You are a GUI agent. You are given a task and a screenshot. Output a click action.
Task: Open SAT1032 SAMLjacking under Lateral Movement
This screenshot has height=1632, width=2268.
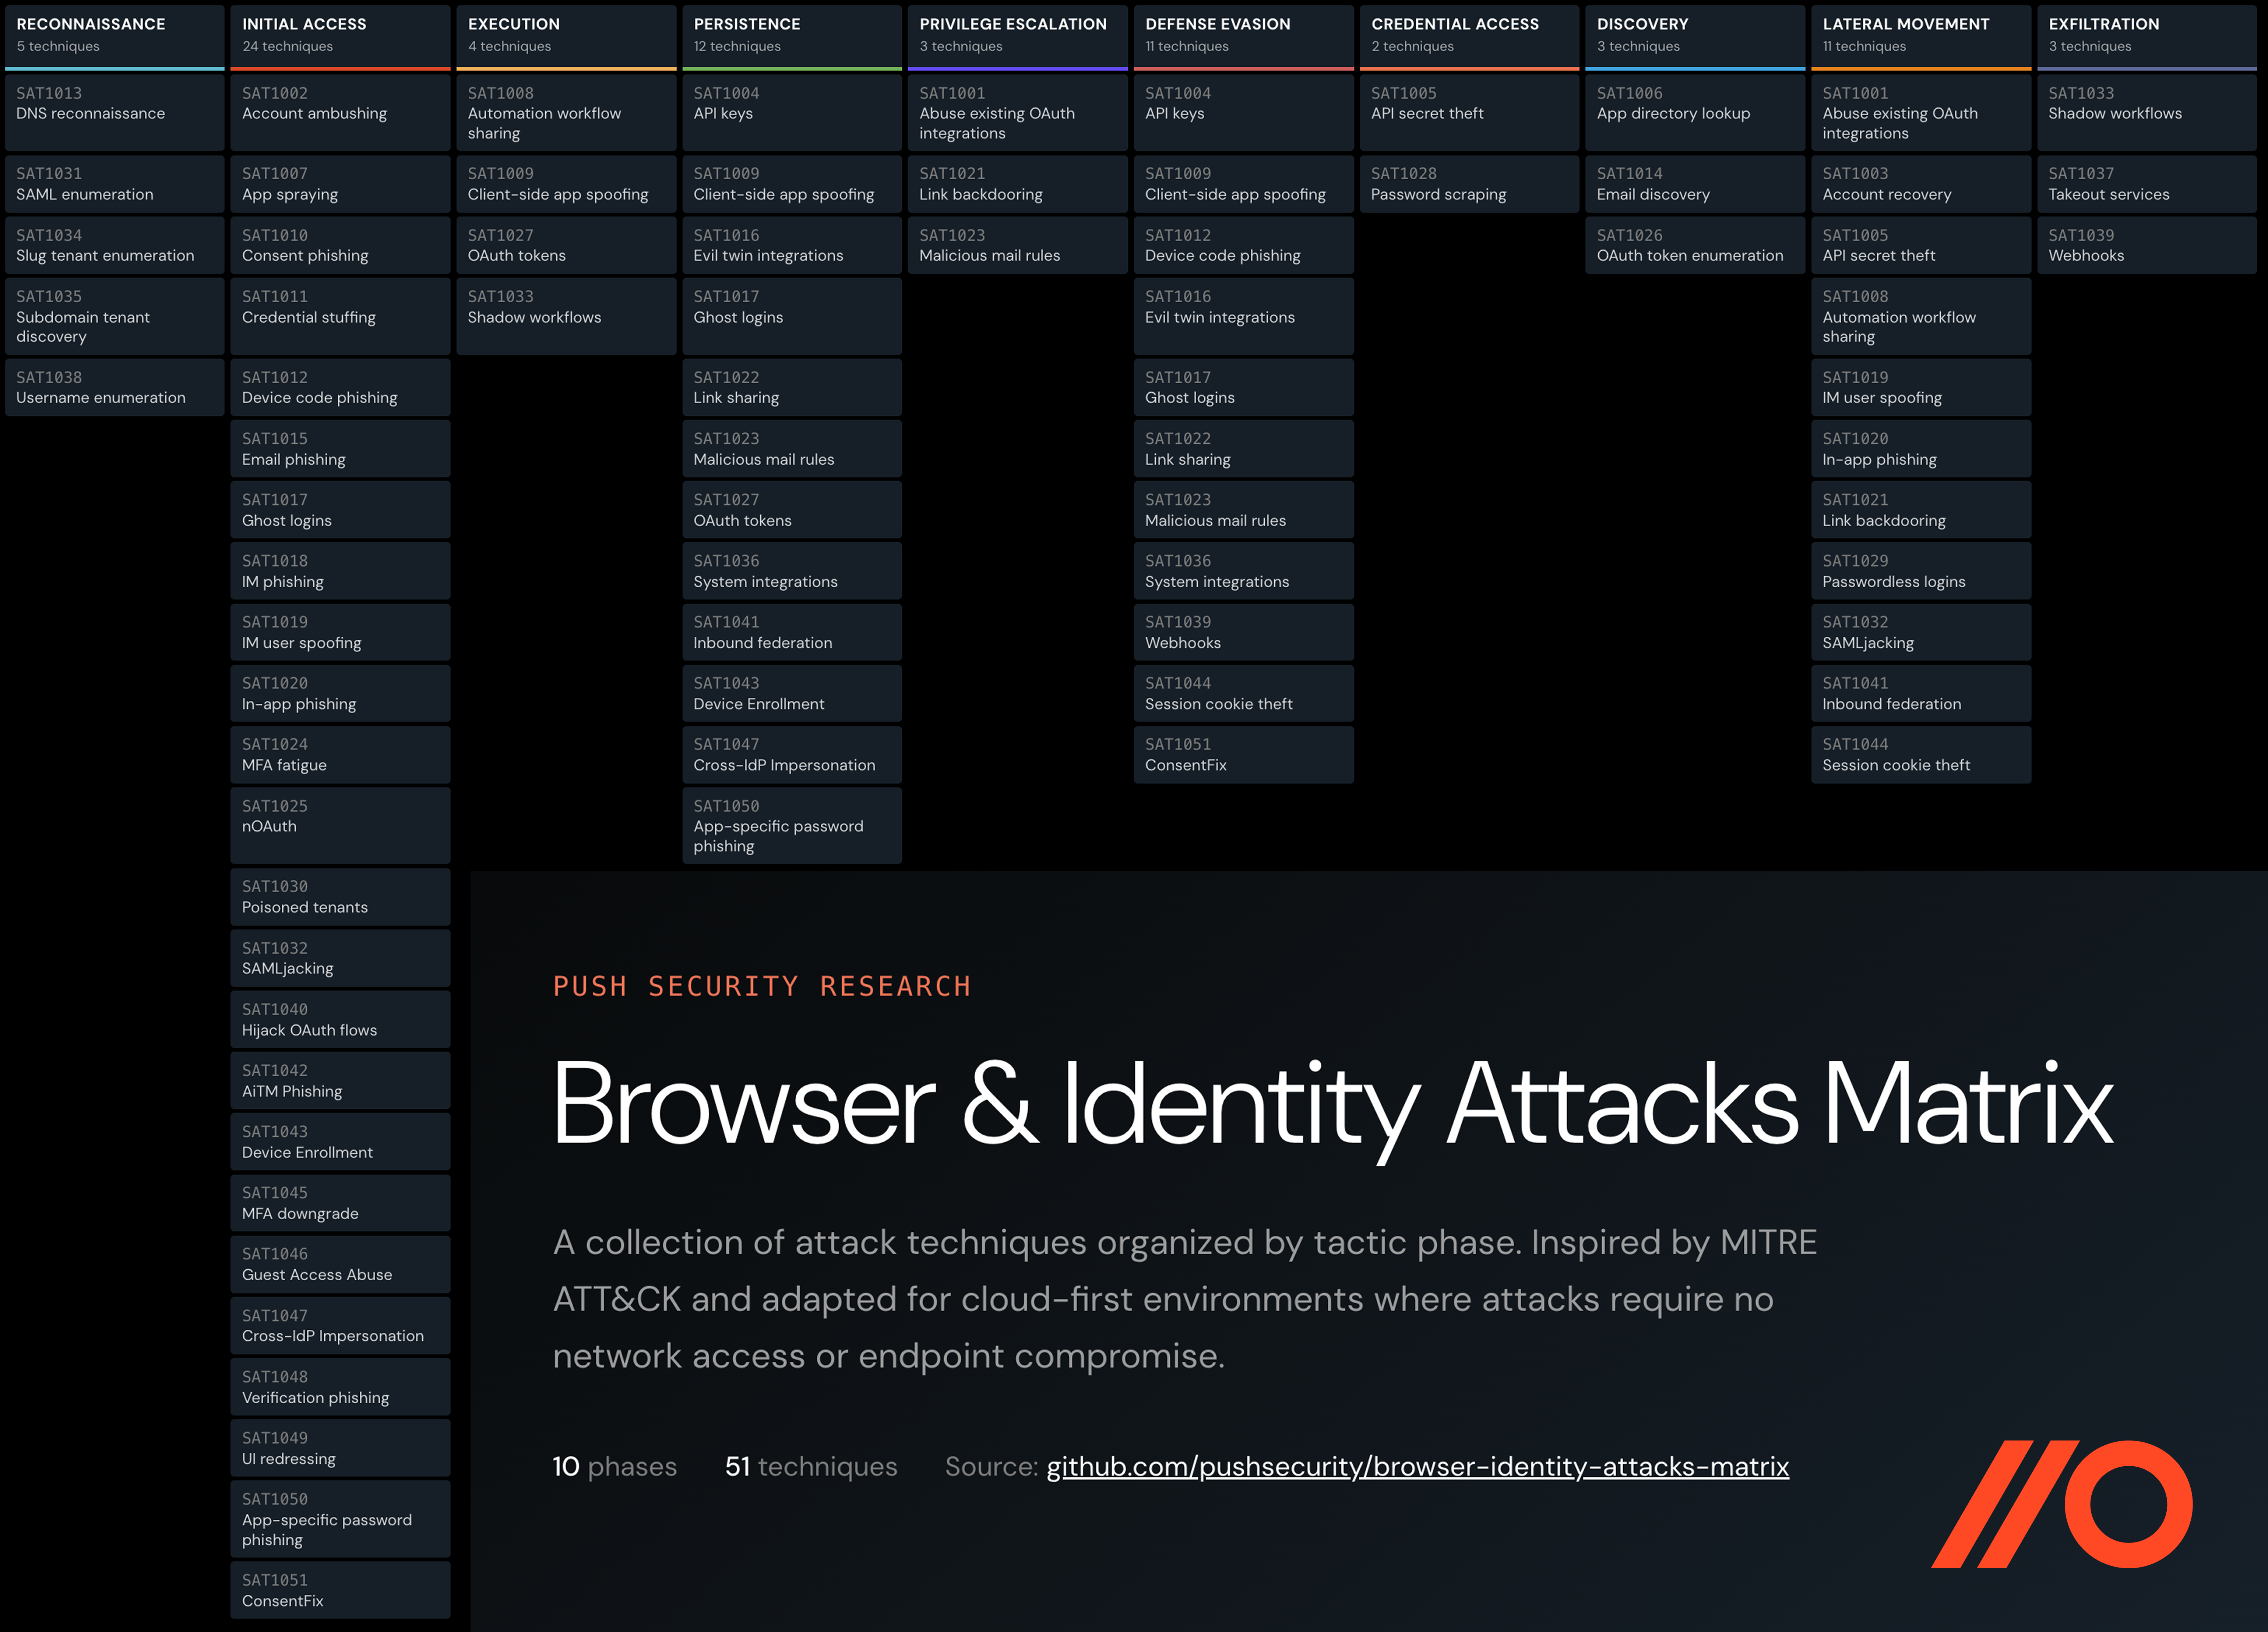click(1921, 632)
